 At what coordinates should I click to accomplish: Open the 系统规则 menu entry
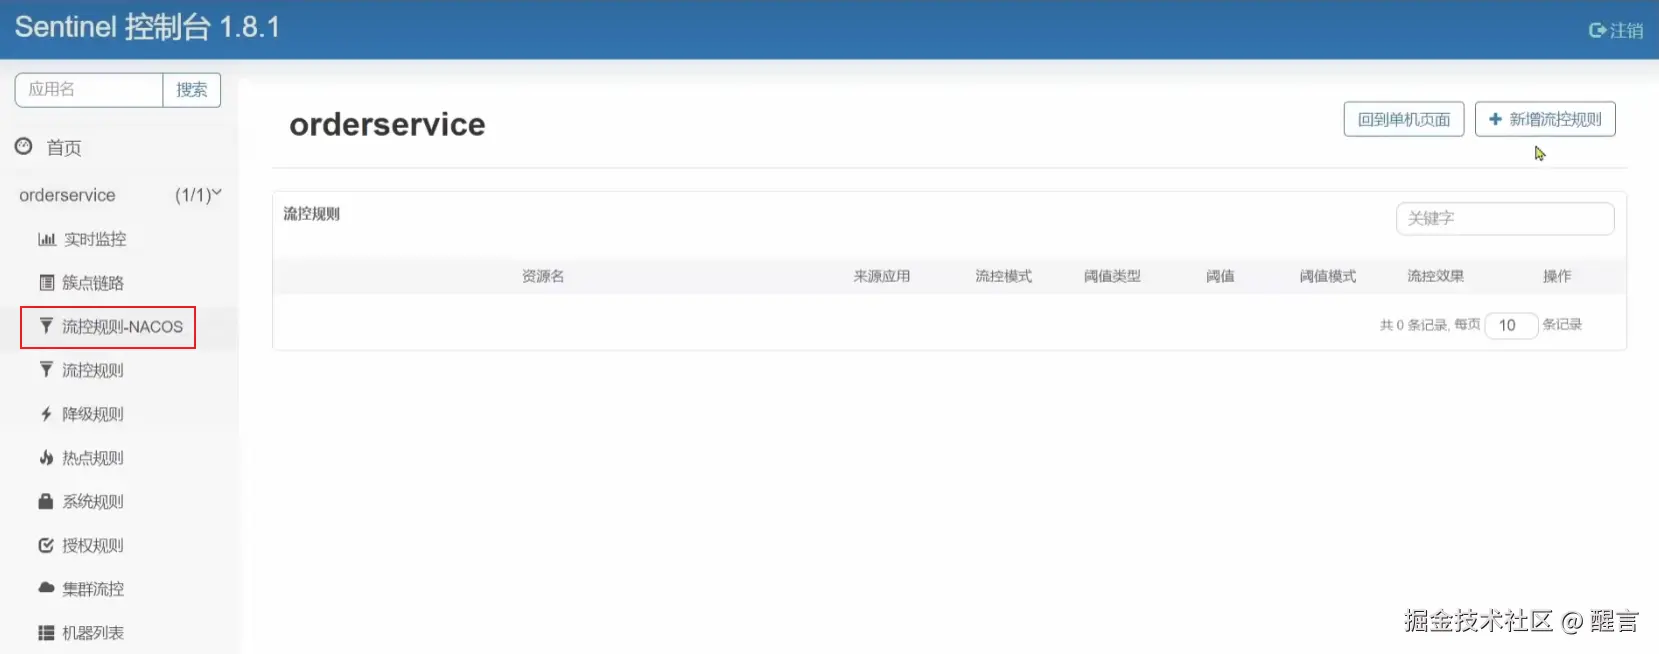[x=93, y=502]
